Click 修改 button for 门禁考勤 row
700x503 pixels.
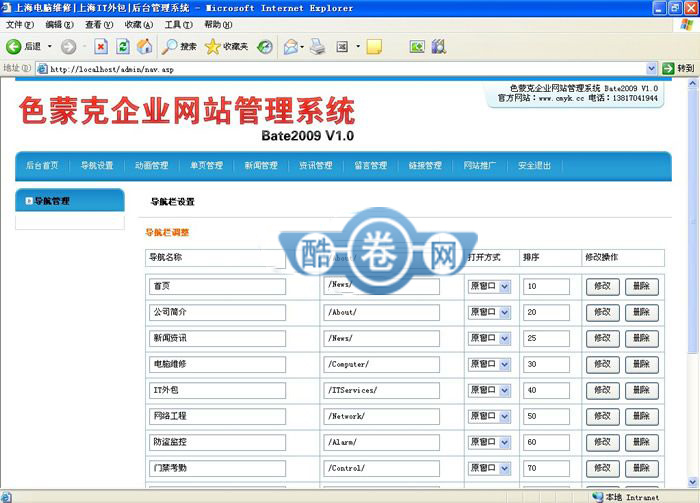pyautogui.click(x=603, y=468)
